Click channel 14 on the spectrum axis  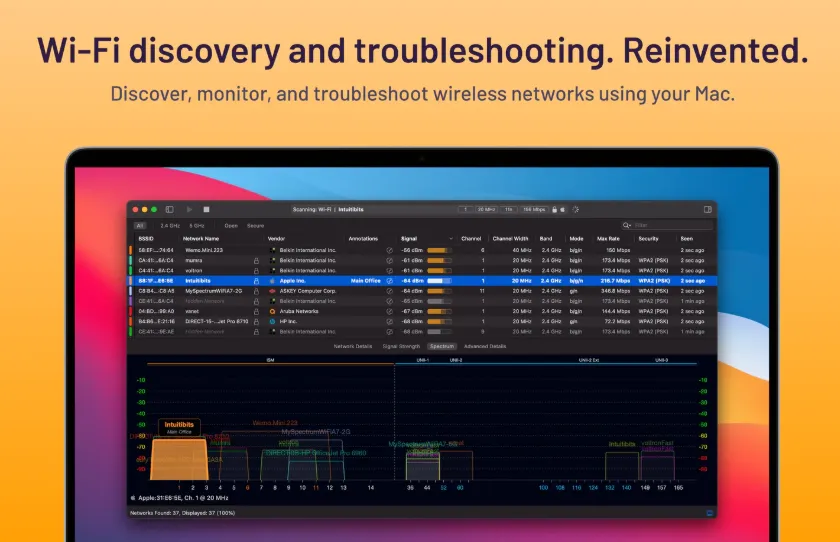(371, 488)
